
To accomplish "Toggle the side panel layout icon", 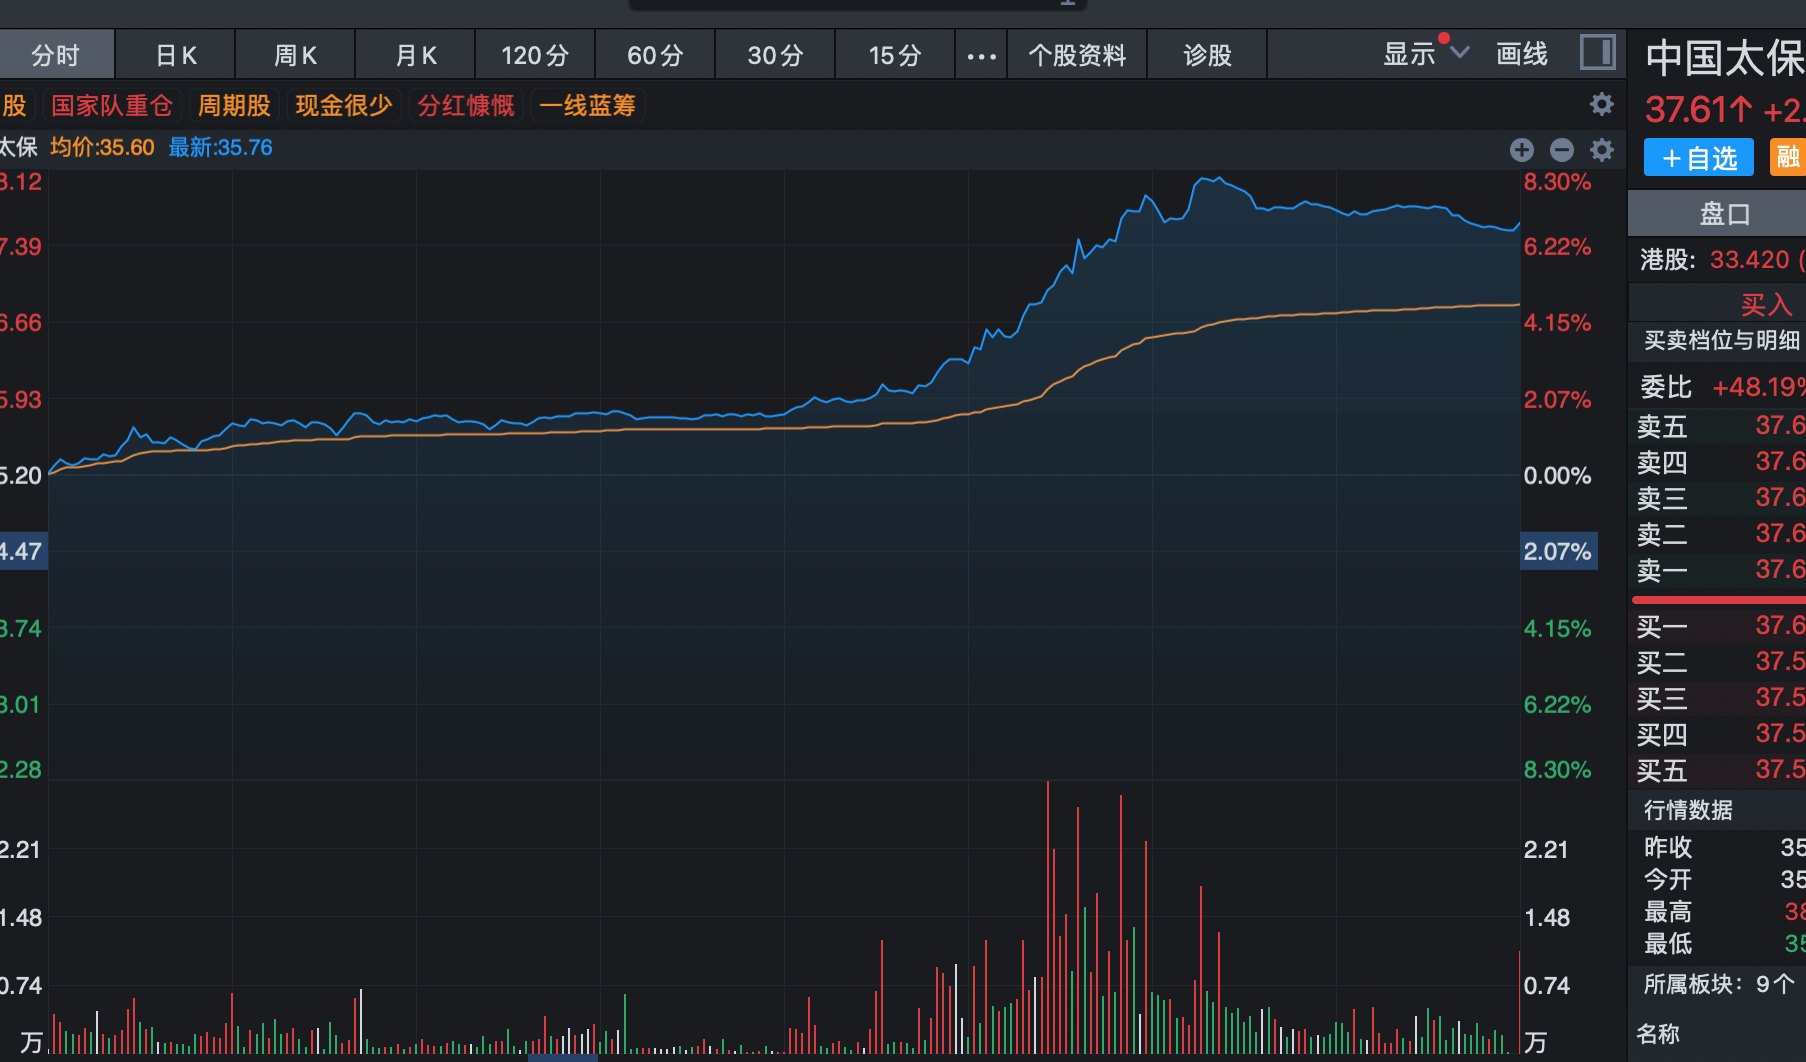I will 1597,52.
